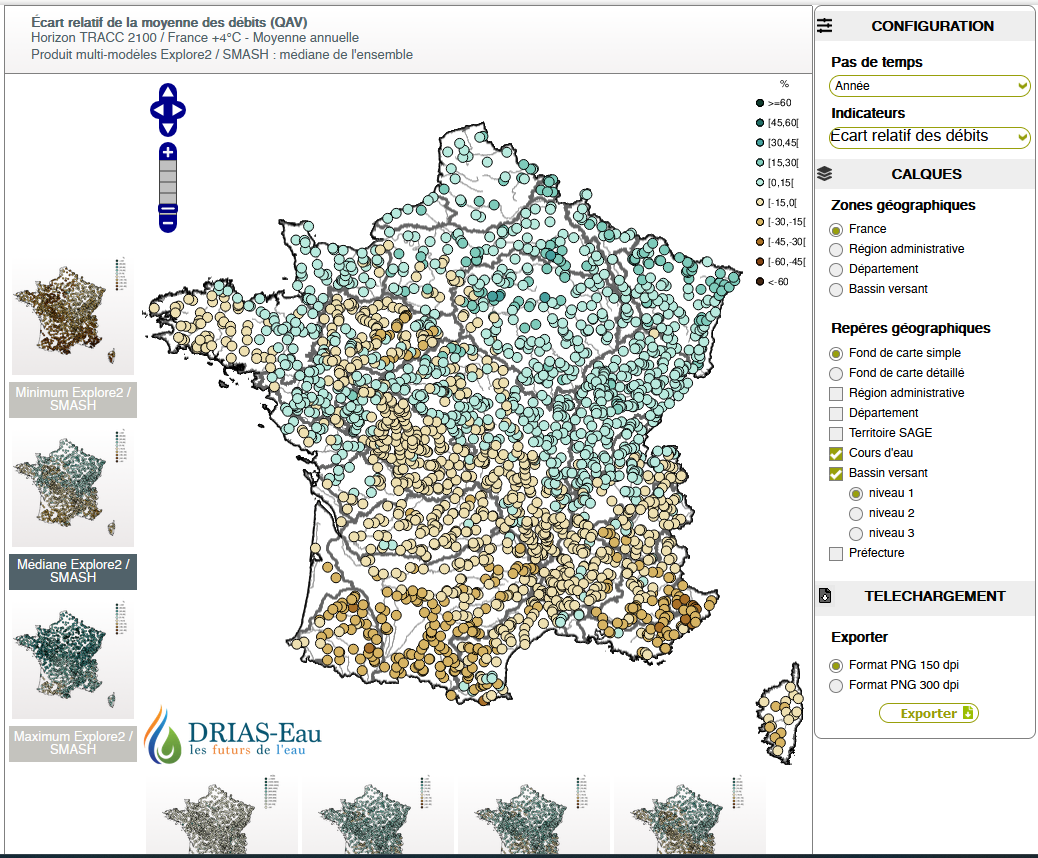1038x858 pixels.
Task: Uncheck the Cours d'eau layer
Action: click(836, 453)
